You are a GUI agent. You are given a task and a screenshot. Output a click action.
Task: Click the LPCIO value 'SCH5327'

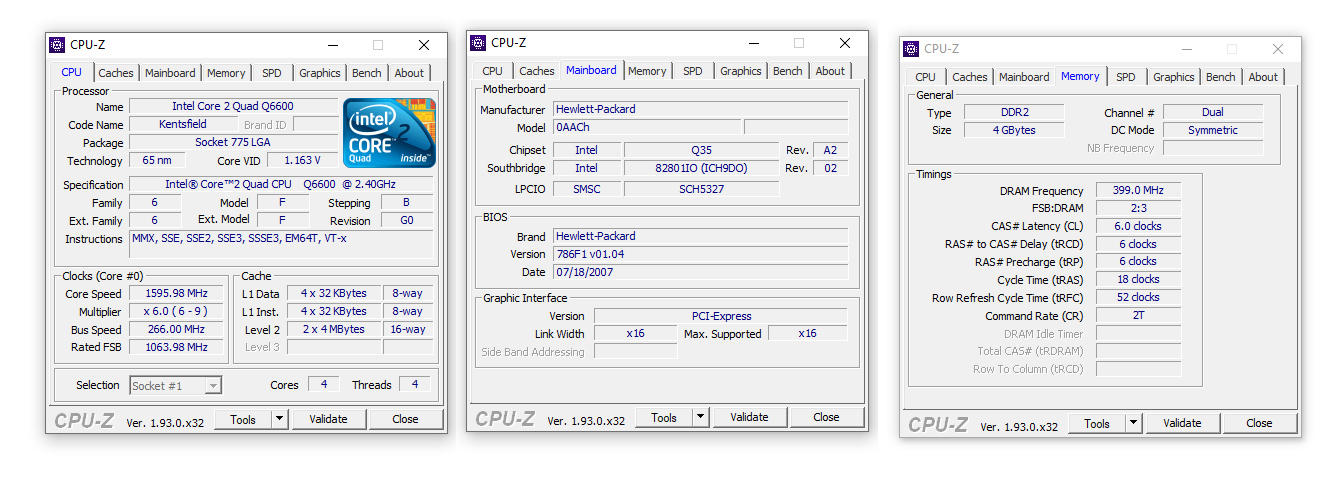[x=701, y=188]
